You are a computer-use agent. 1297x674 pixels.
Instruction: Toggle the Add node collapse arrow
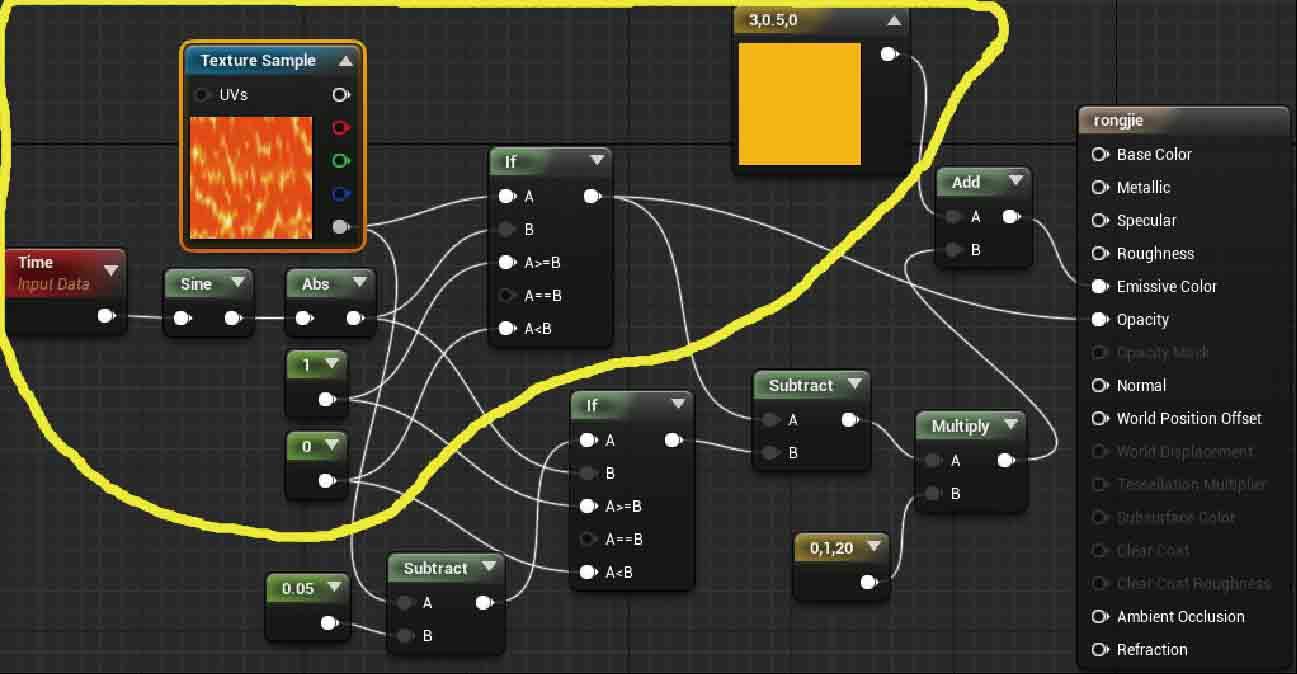pyautogui.click(x=1015, y=181)
